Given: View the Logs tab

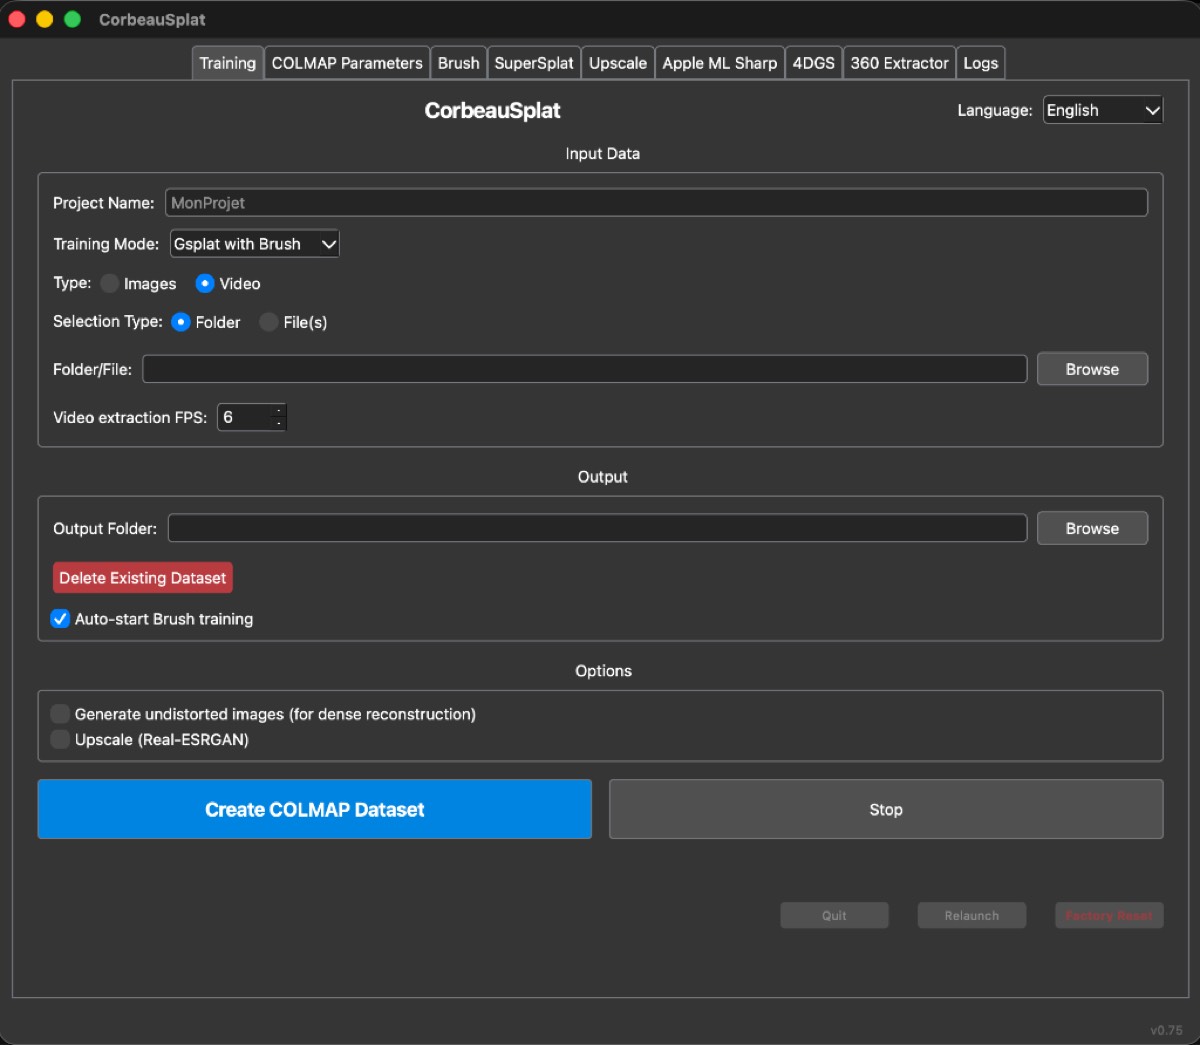Looking at the screenshot, I should click(x=981, y=63).
